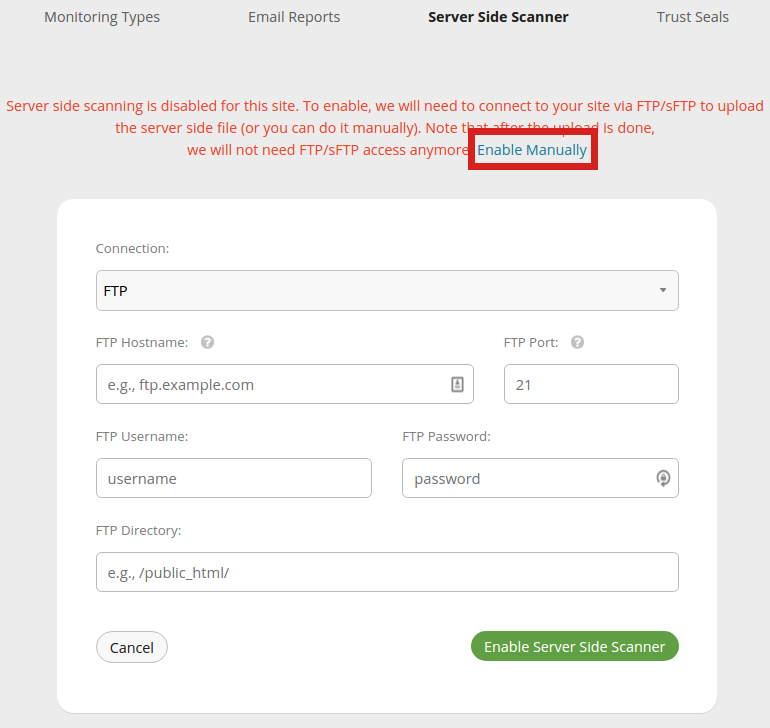Open the Email Reports tab
Viewport: 770px width, 728px height.
[x=294, y=17]
